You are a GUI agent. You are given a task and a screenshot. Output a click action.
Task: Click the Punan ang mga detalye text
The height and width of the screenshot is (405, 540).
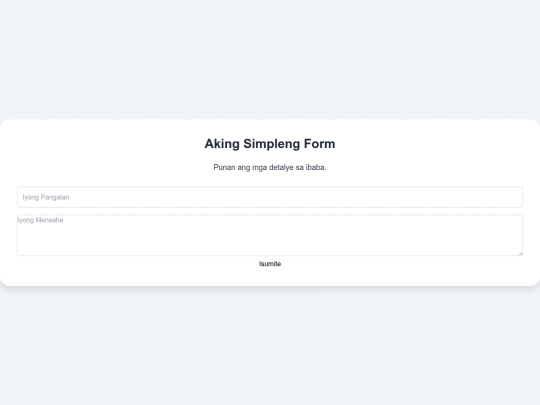[x=270, y=167]
